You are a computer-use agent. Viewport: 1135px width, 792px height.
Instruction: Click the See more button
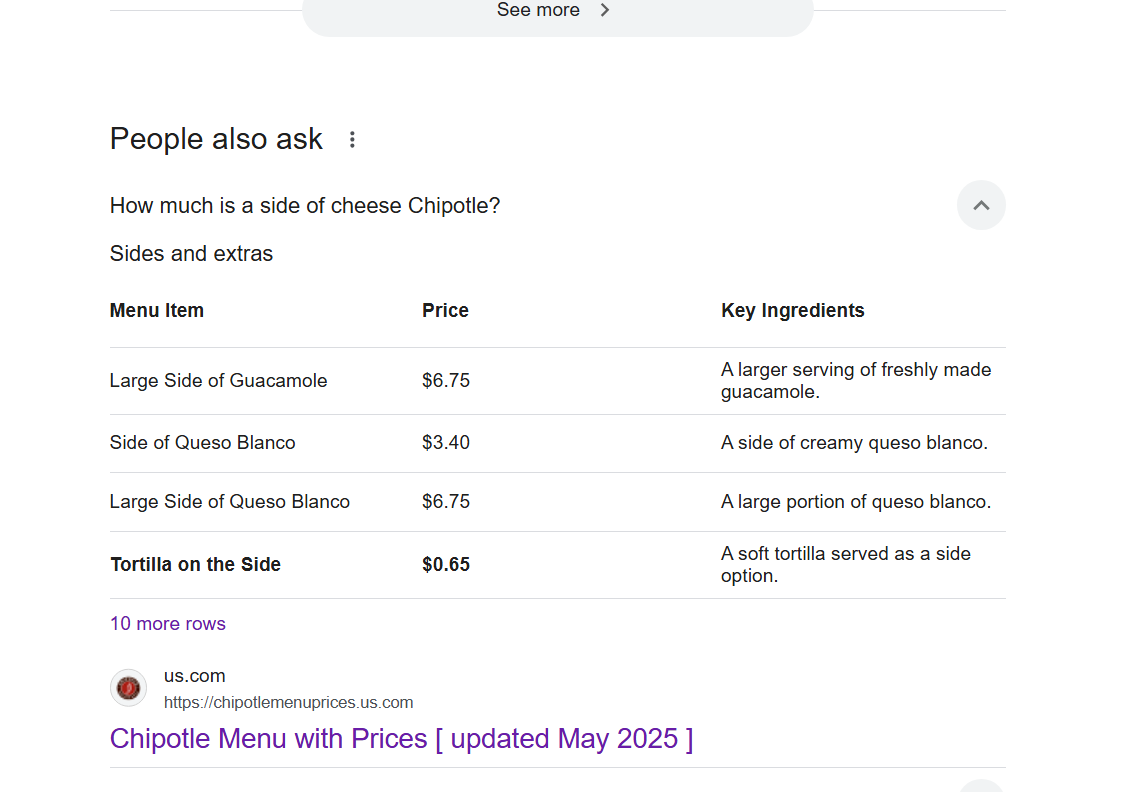pyautogui.click(x=557, y=13)
